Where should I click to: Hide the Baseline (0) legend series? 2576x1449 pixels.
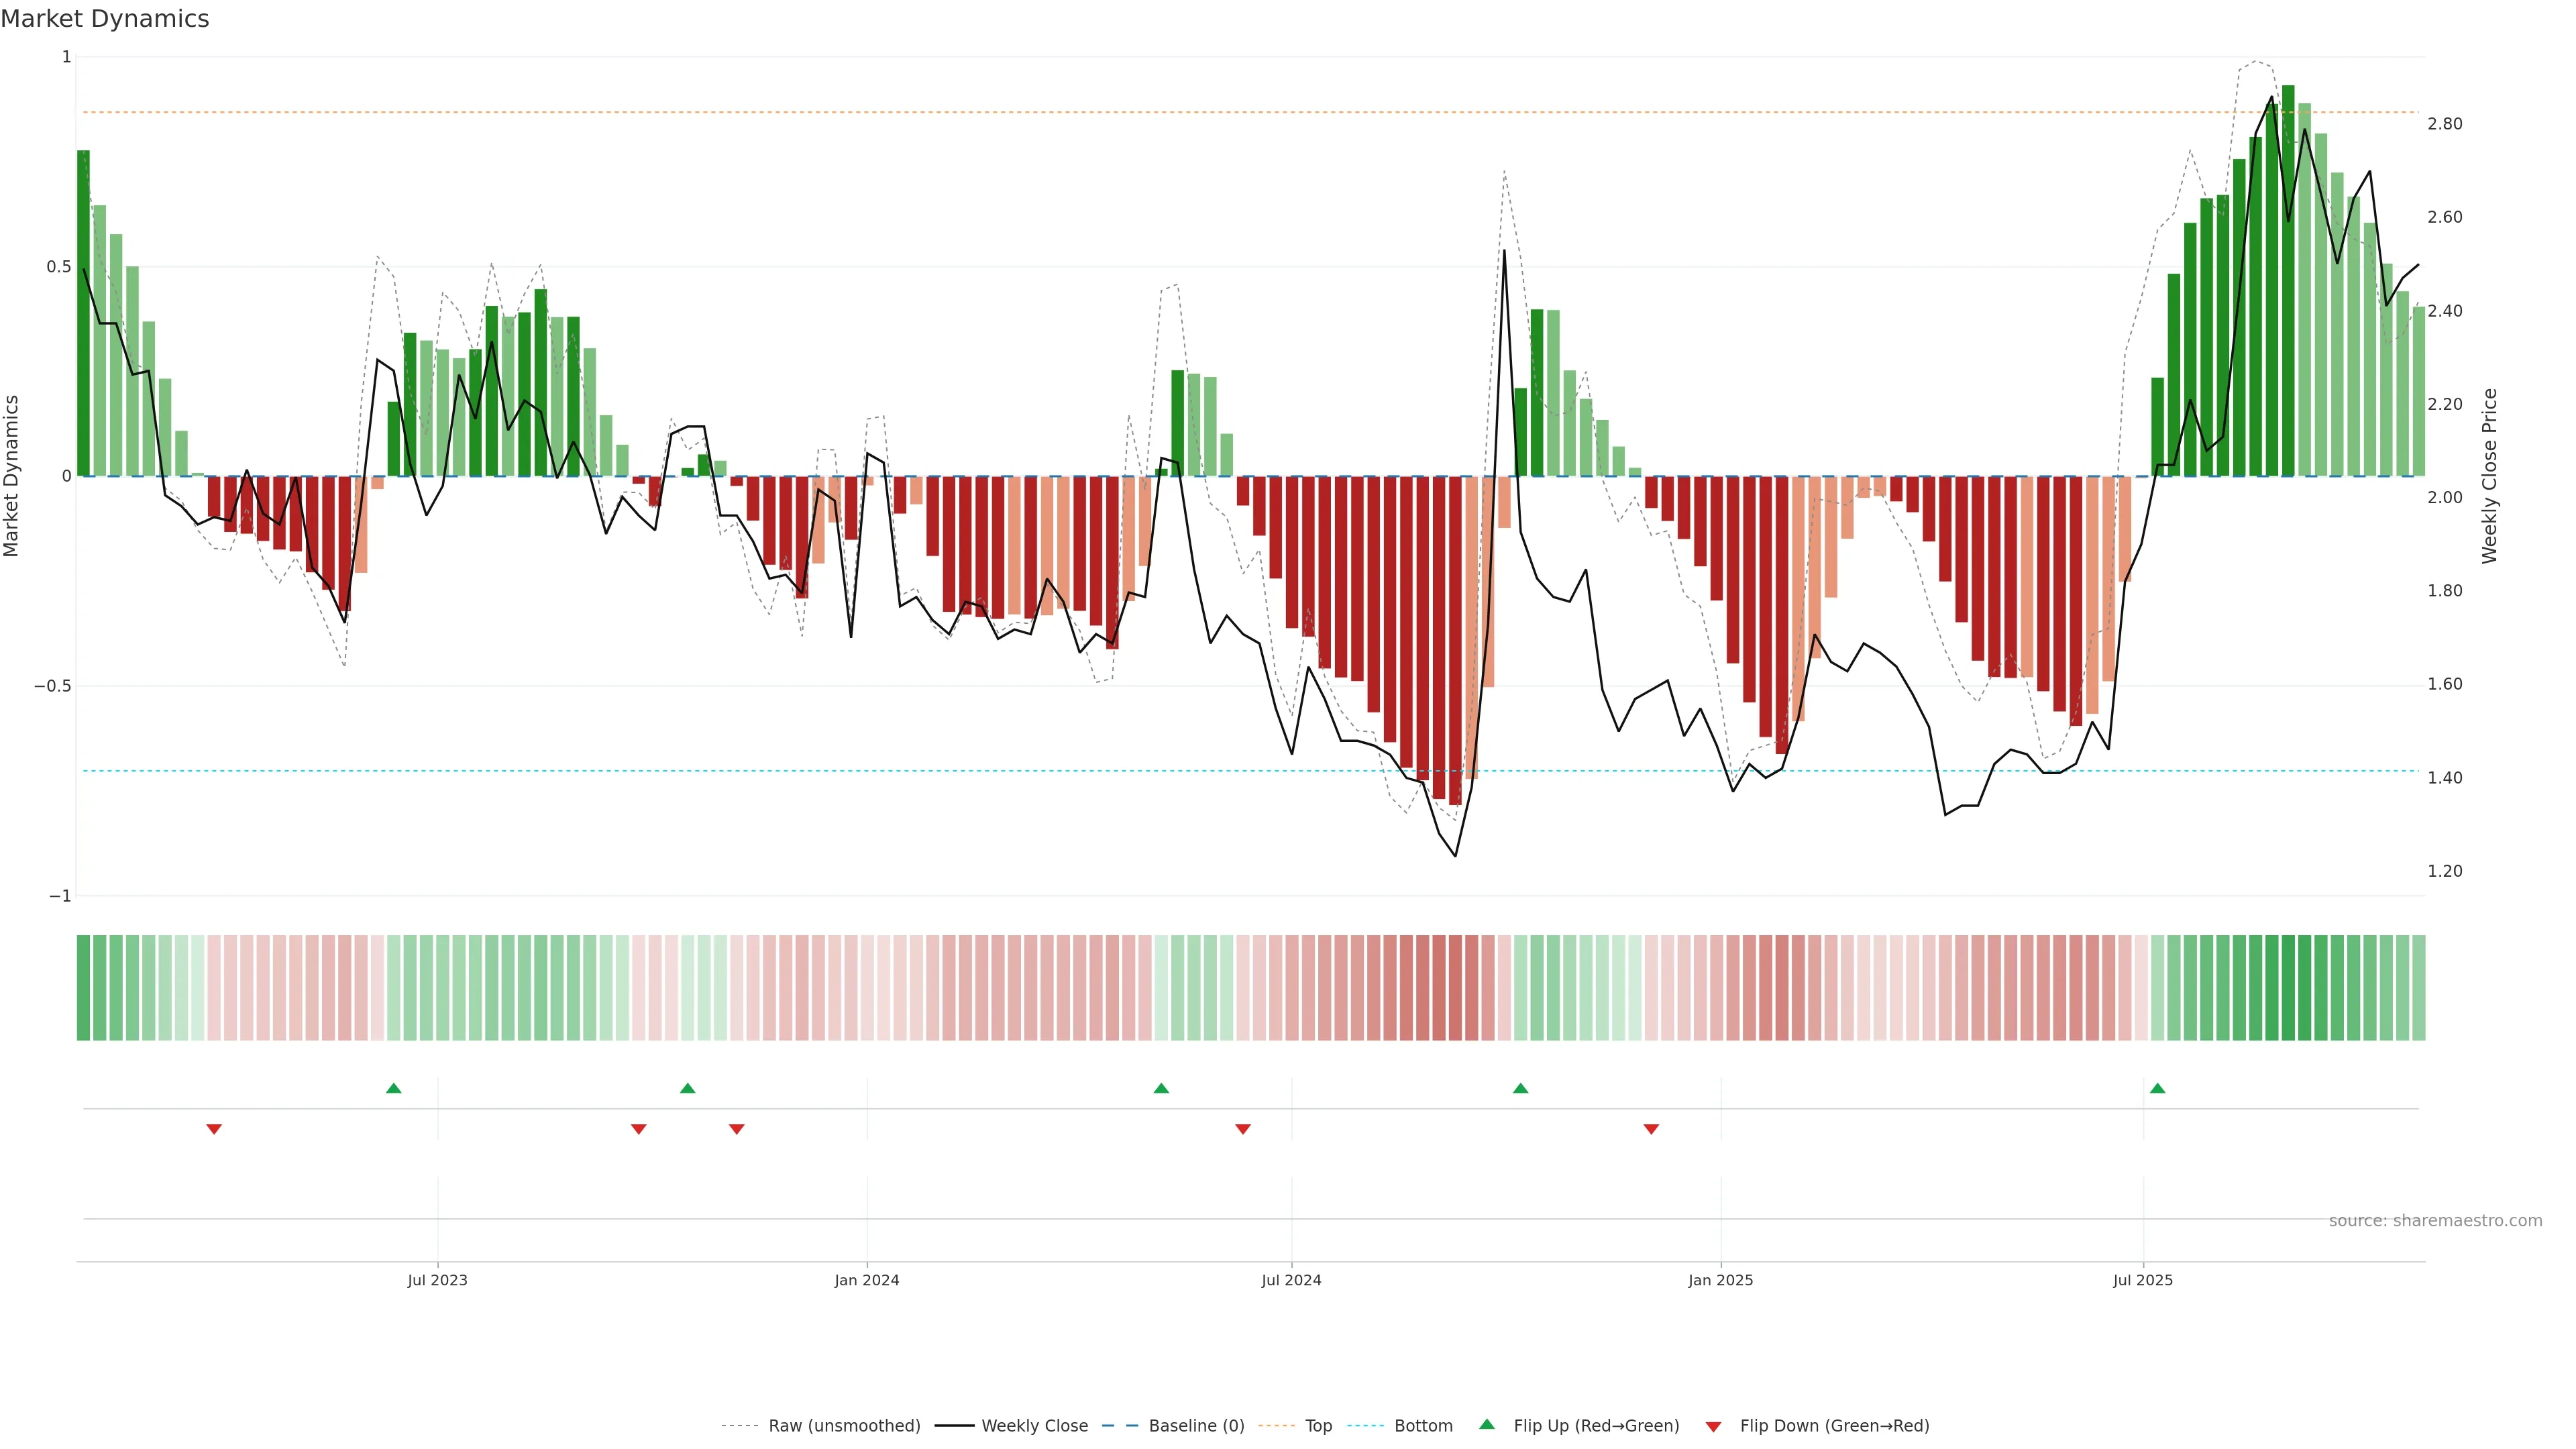[x=1196, y=1426]
